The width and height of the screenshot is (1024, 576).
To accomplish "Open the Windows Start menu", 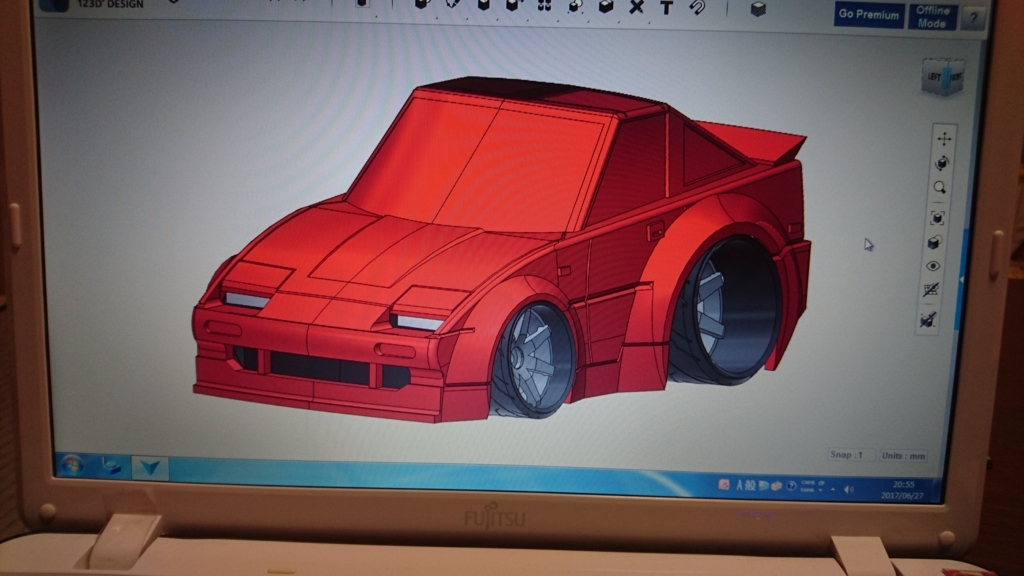I will coord(71,466).
